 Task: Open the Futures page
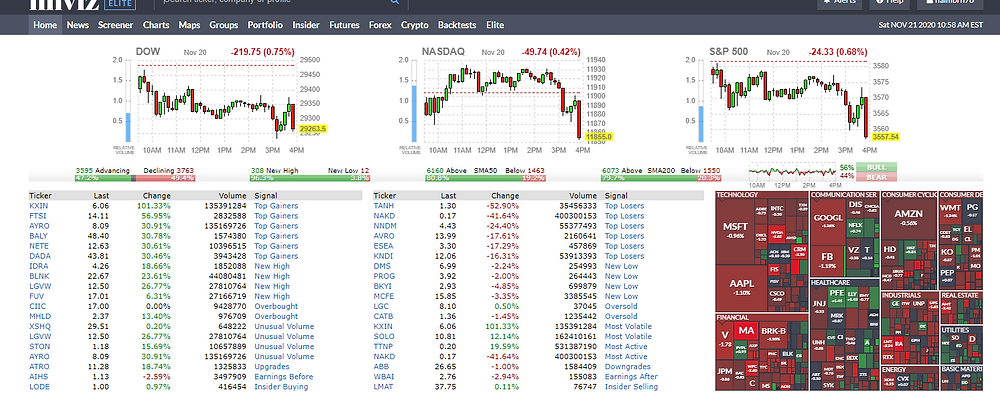344,25
